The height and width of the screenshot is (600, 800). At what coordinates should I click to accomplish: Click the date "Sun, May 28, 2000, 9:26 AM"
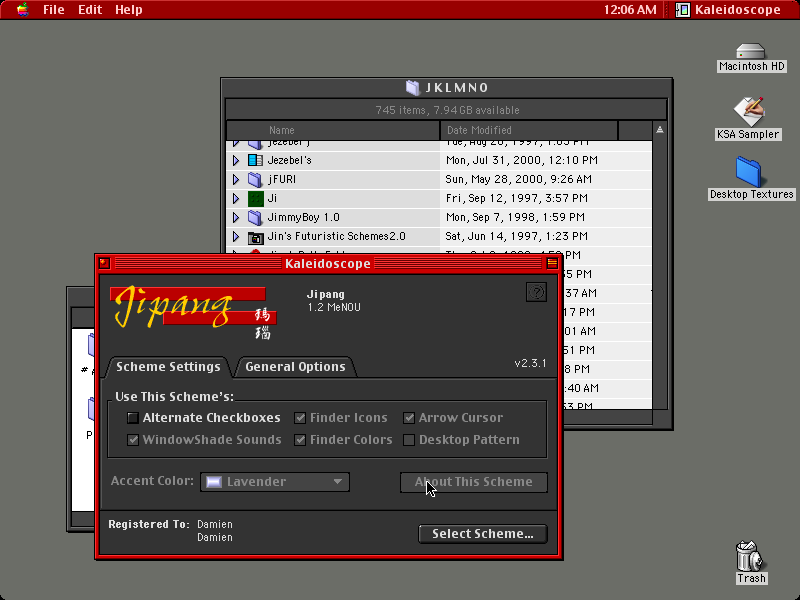tap(518, 179)
